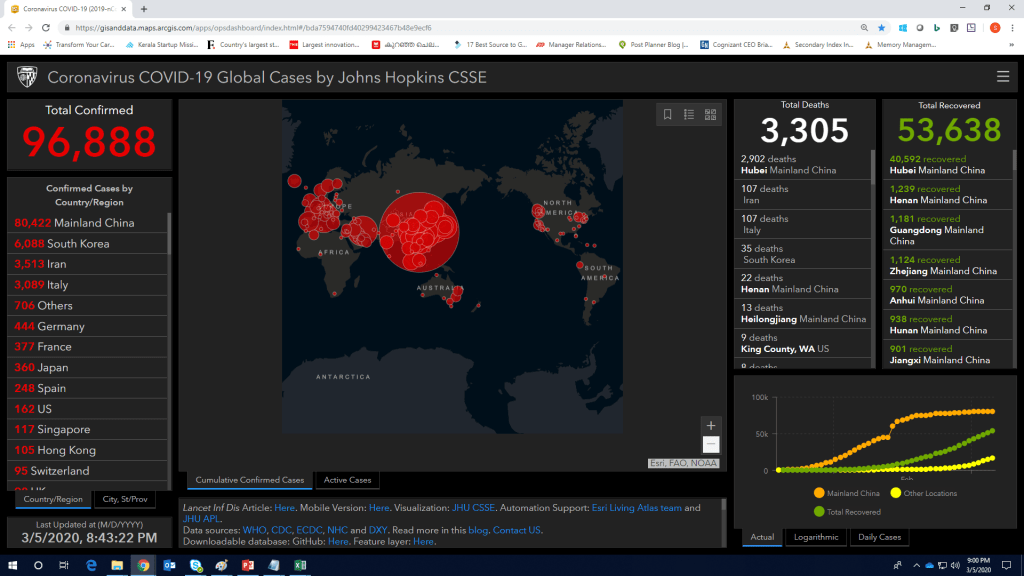Click the confirmed cases list scrollbar
1024x576 pixels.
(x=169, y=340)
